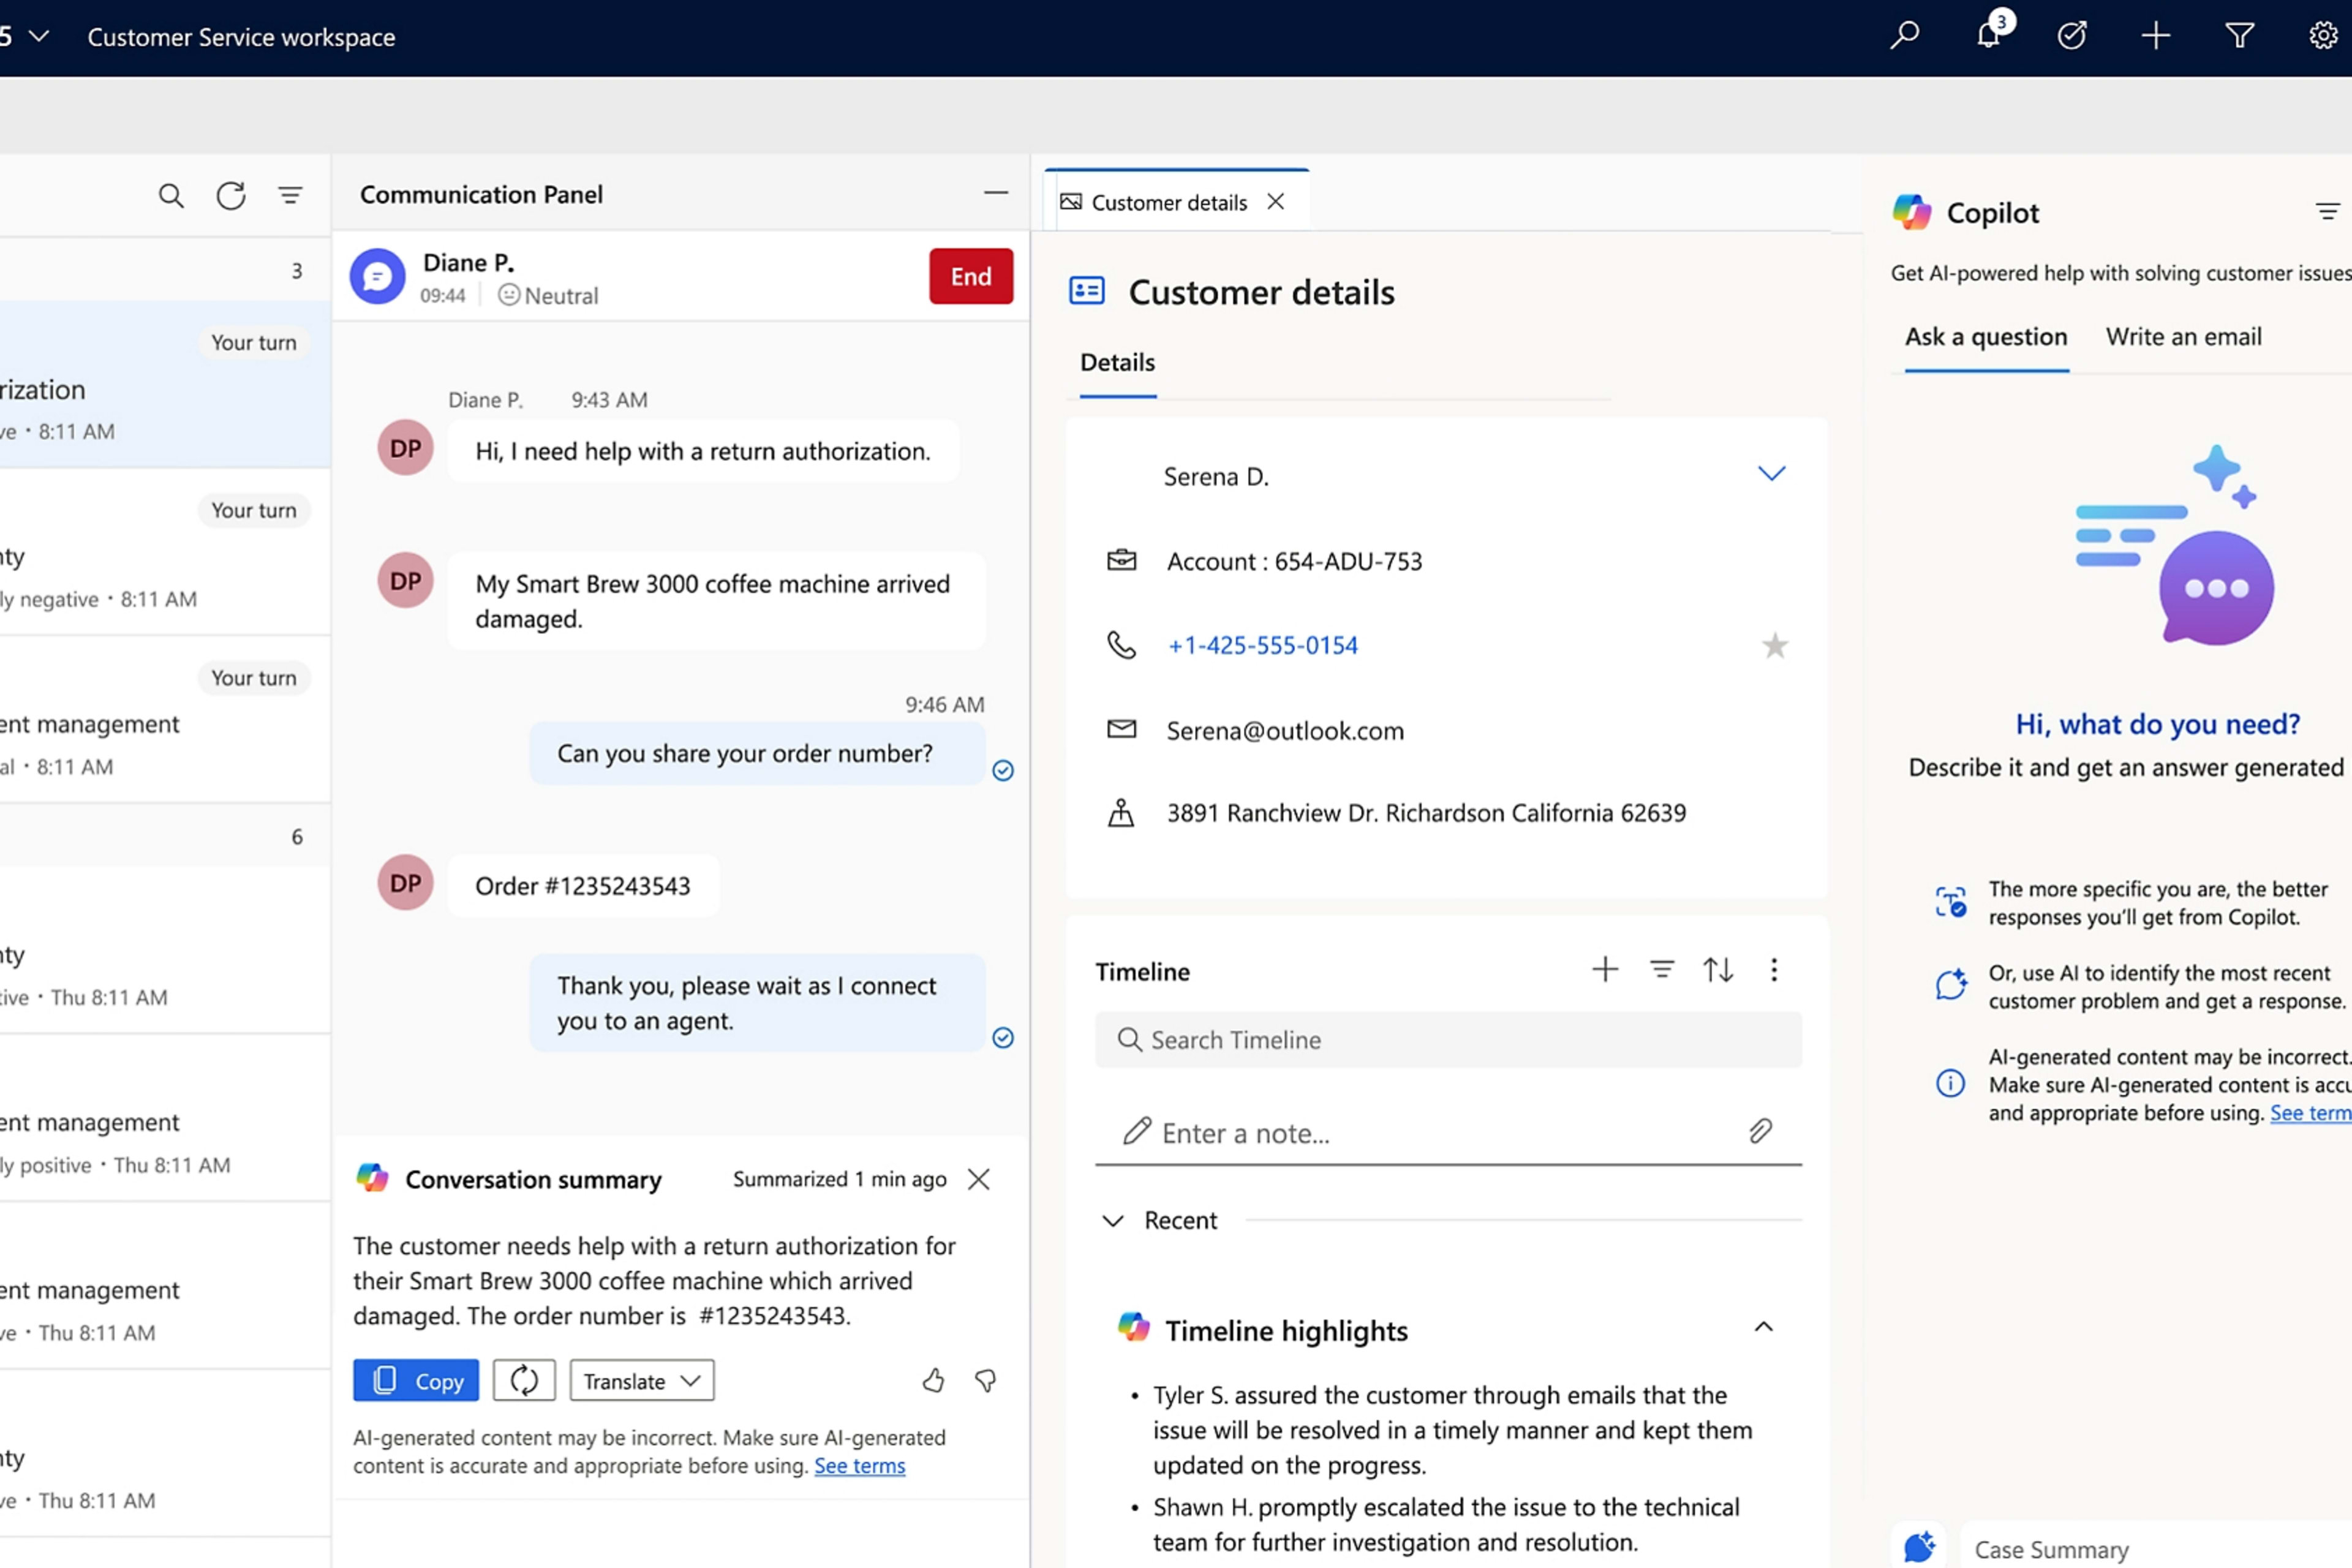Select the 'Can you share your order number?' message

757,754
